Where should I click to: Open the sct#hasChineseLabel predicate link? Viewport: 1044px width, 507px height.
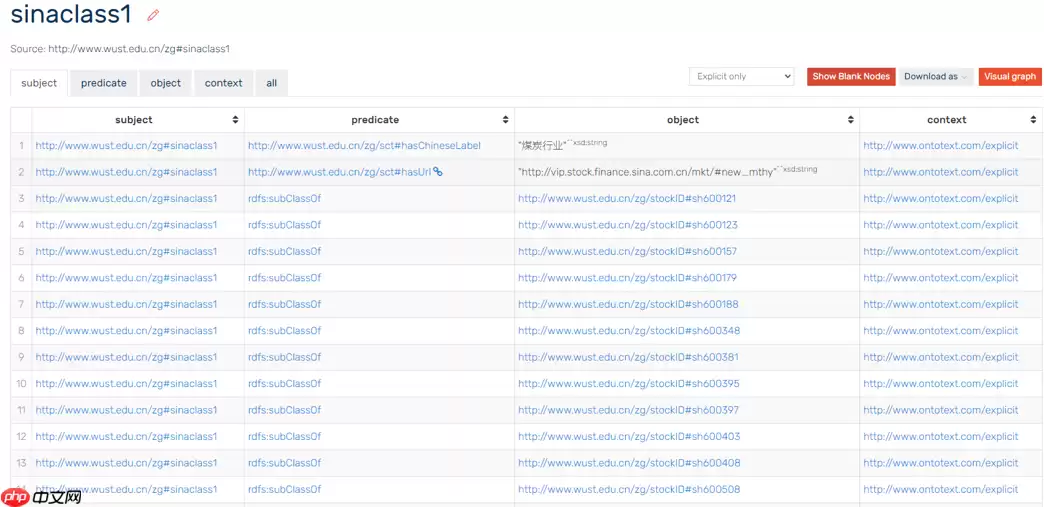(x=364, y=146)
